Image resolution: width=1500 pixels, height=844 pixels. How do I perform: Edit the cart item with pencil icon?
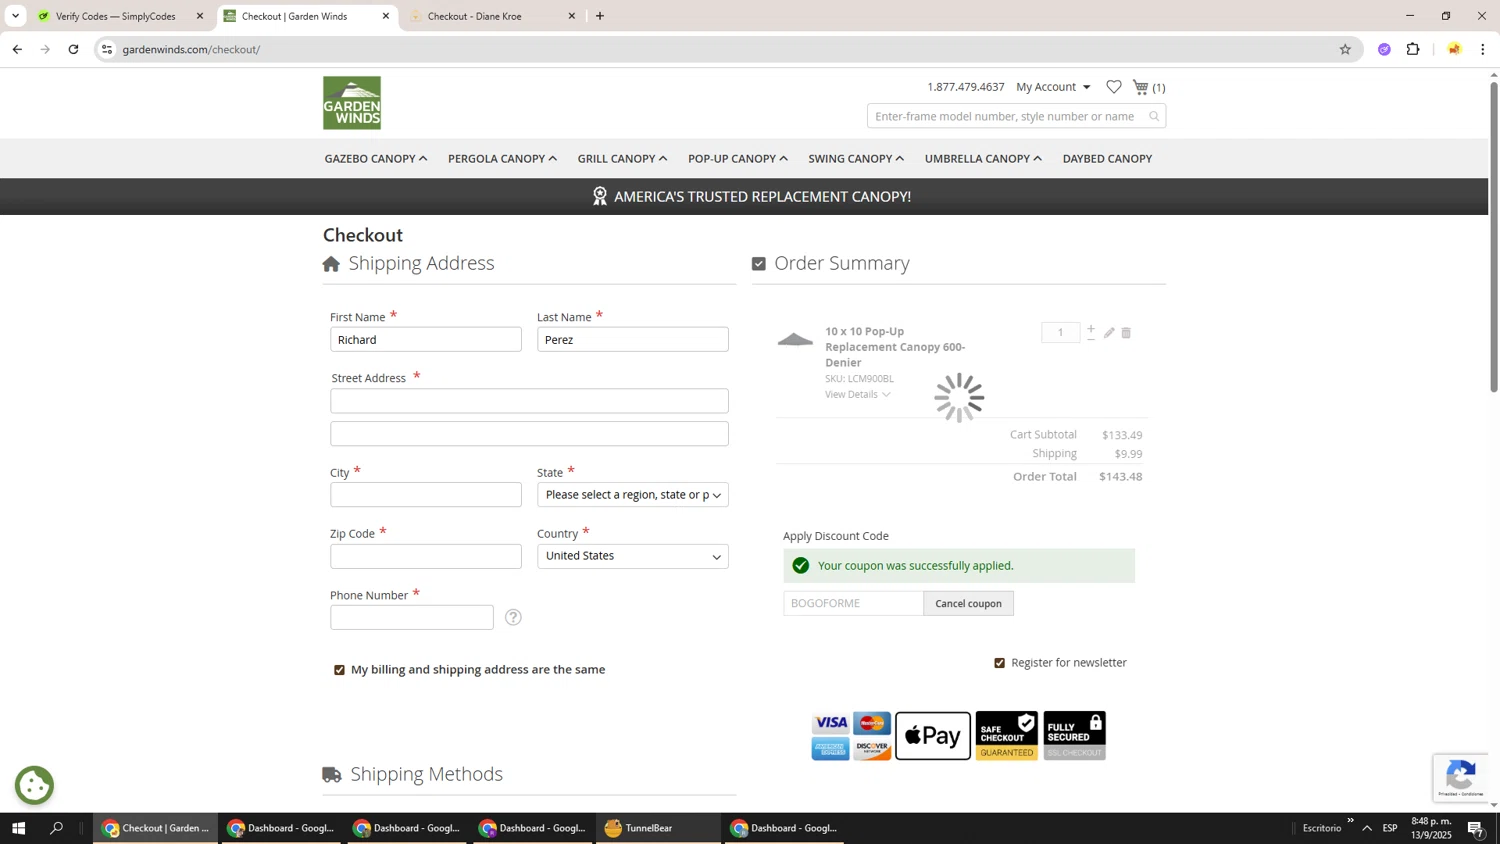tap(1109, 333)
